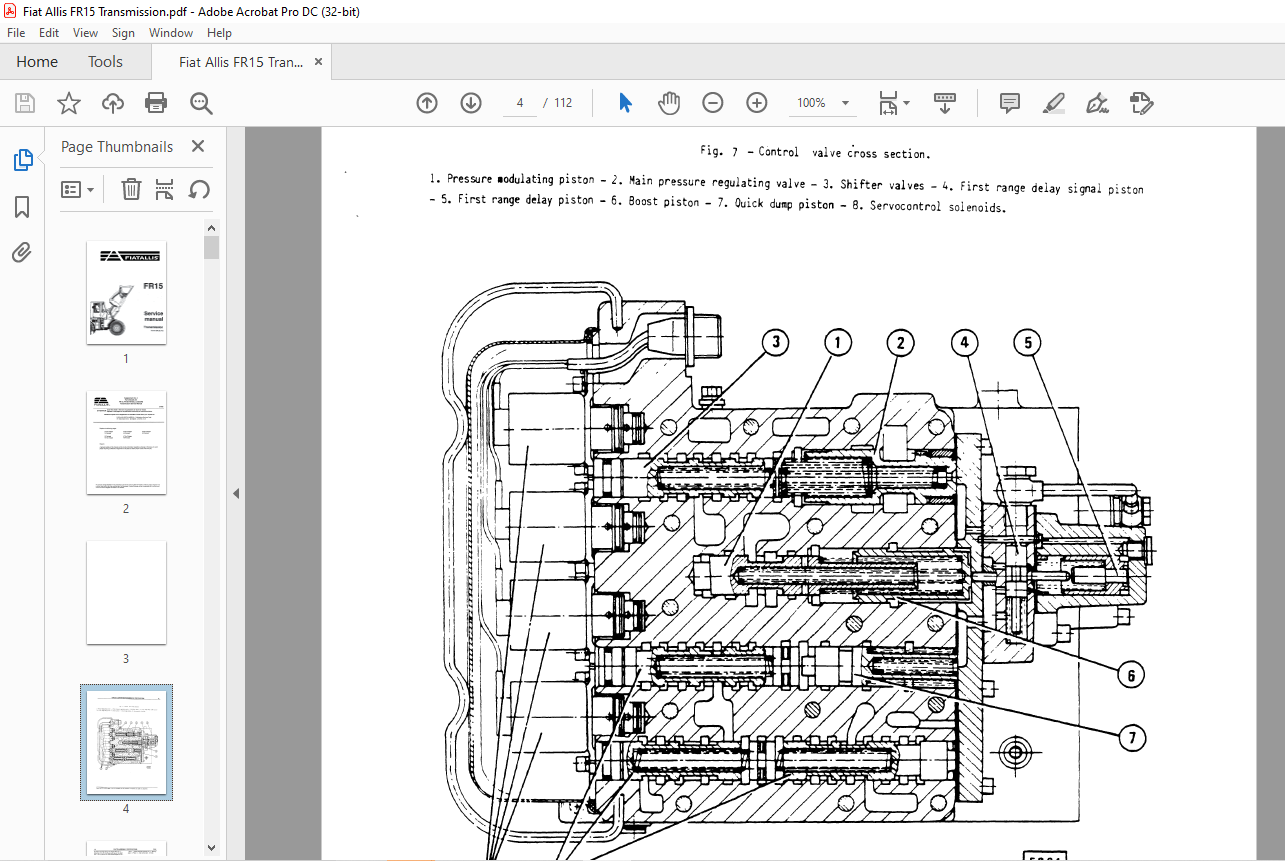Viewport: 1285px width, 861px height.
Task: Open the Edit menu
Action: pyautogui.click(x=49, y=33)
